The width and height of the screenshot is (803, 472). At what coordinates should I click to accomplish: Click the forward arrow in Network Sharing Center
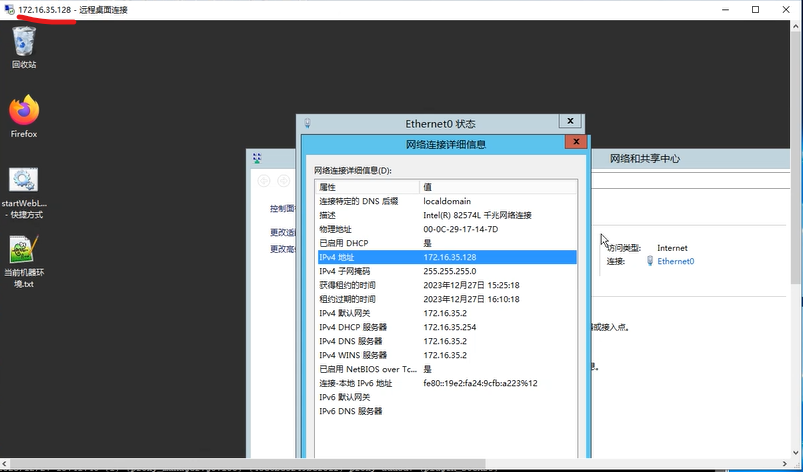click(x=284, y=181)
